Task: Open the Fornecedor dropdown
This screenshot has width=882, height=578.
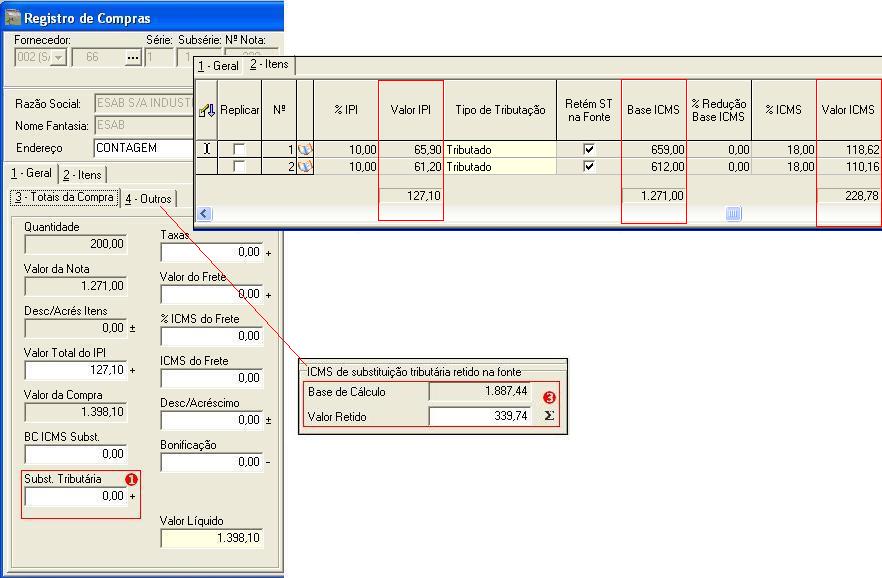Action: pyautogui.click(x=58, y=58)
